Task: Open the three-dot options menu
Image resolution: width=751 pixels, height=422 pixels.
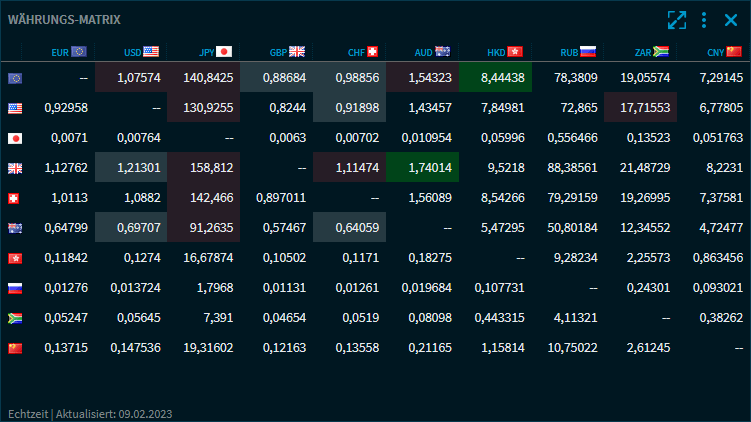Action: point(704,20)
